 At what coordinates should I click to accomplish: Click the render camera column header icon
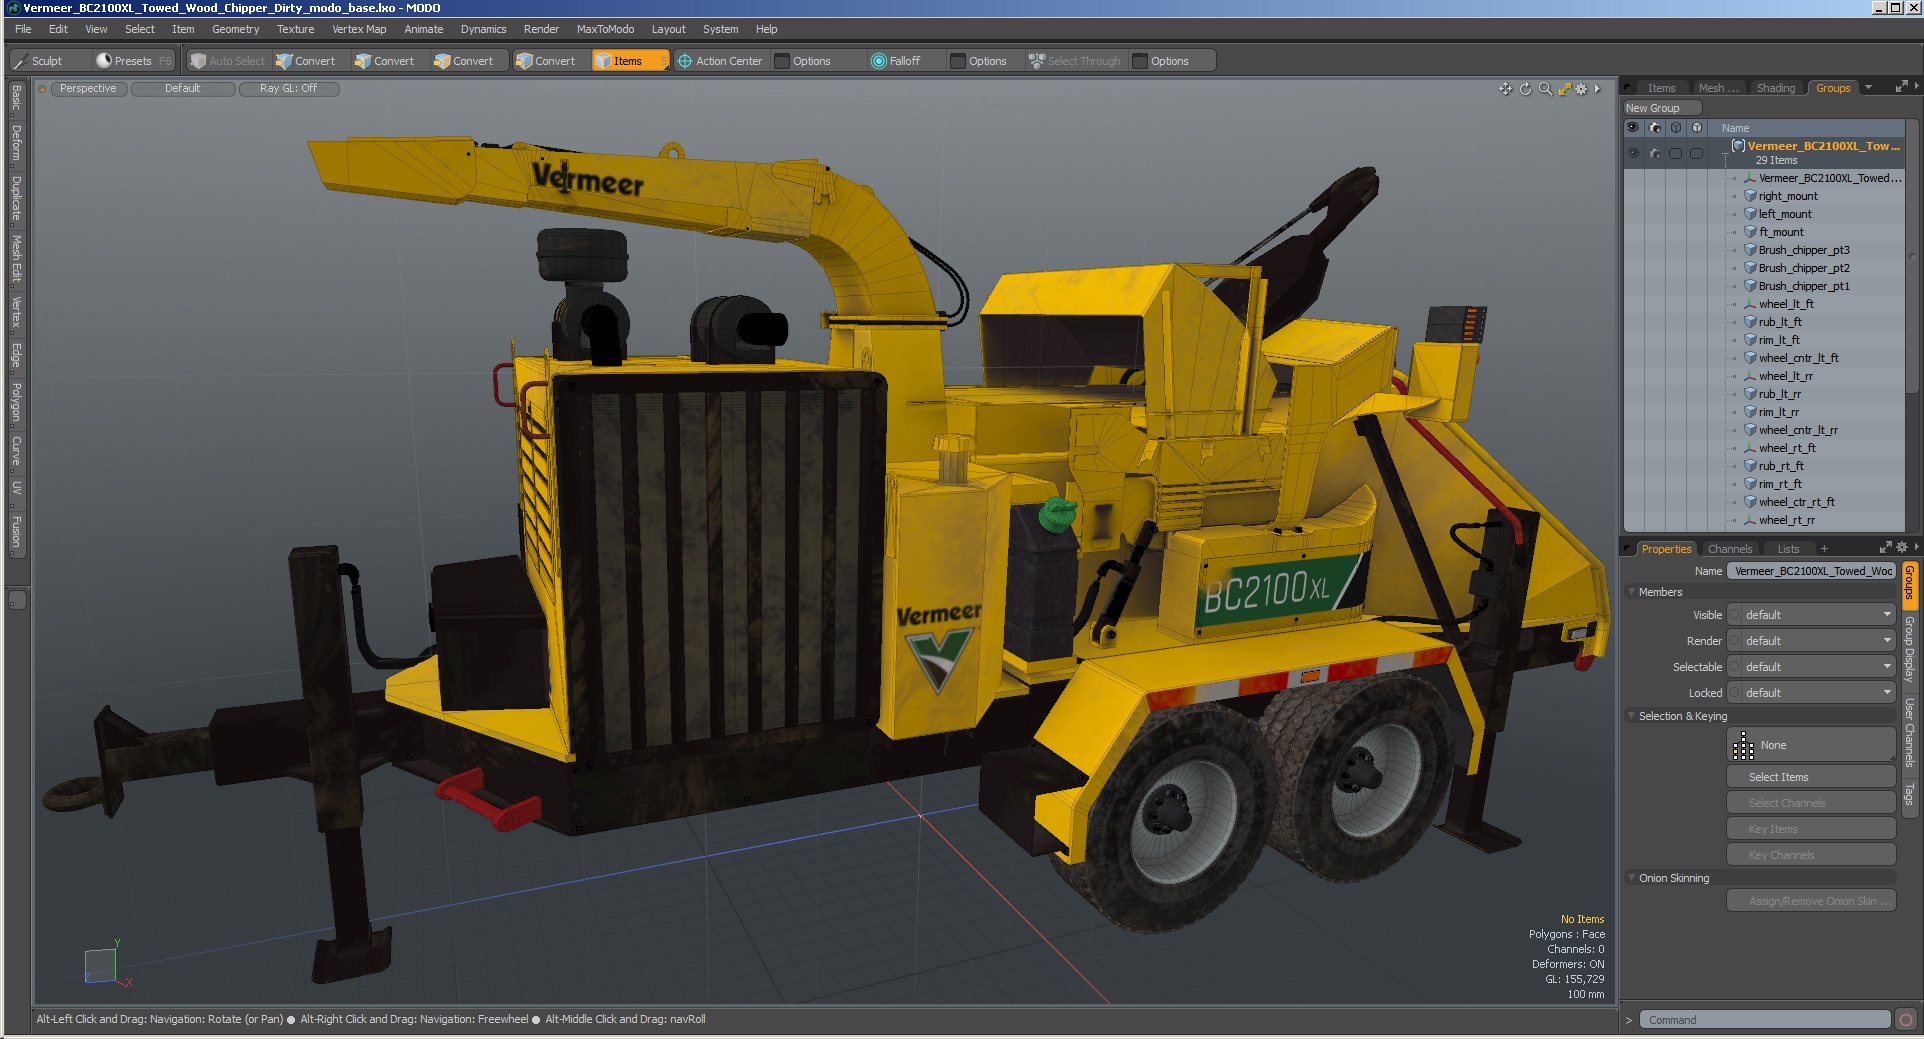[x=1655, y=128]
